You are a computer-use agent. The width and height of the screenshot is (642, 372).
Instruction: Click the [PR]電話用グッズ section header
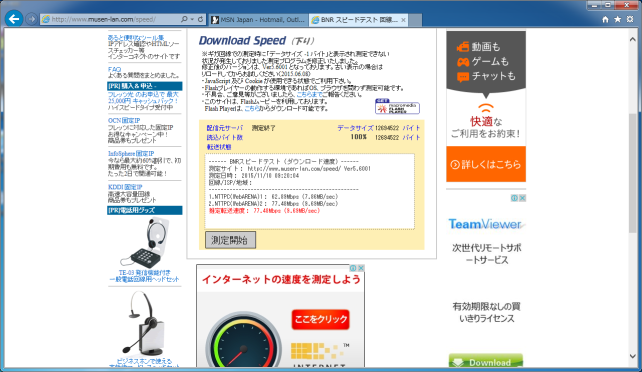(145, 210)
